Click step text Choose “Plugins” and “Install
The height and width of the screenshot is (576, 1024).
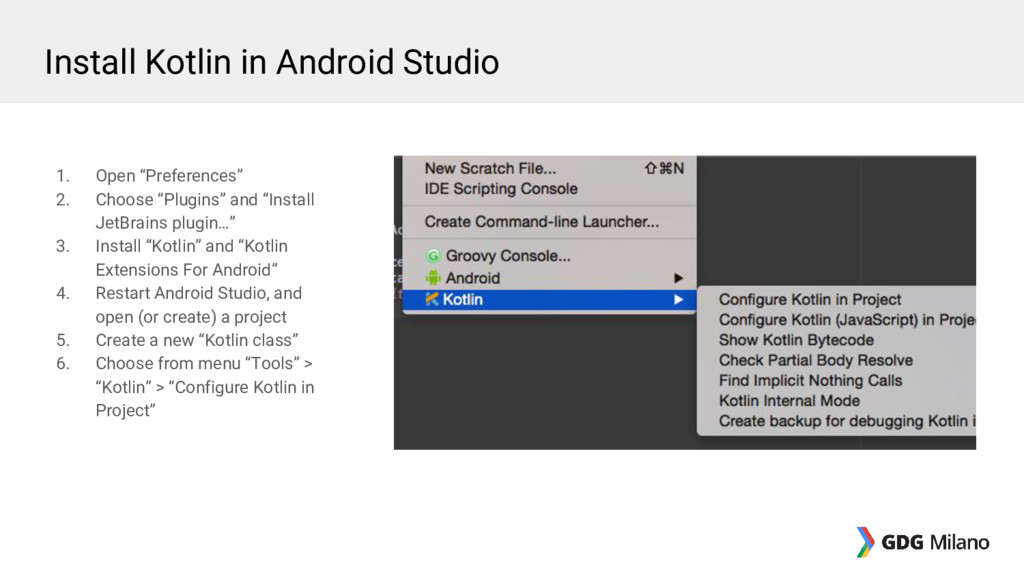pos(205,199)
